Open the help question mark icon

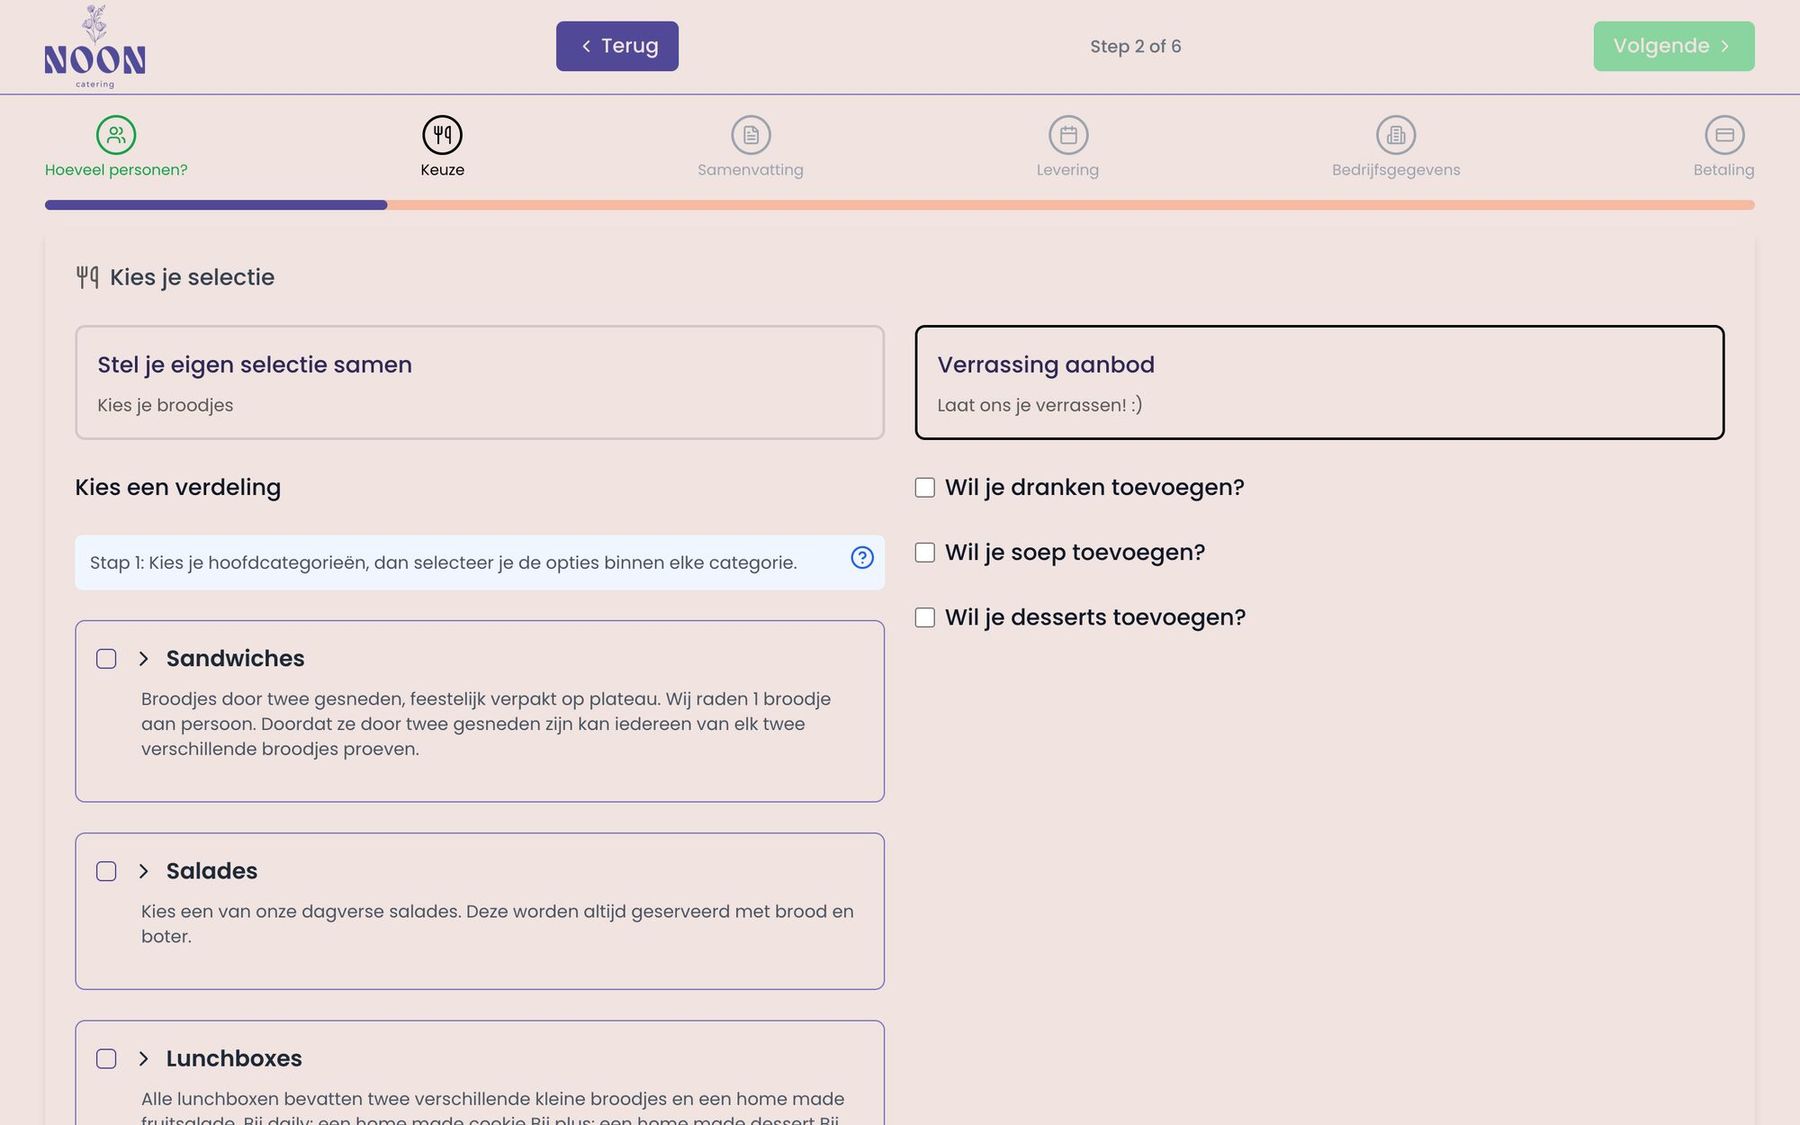coord(862,558)
